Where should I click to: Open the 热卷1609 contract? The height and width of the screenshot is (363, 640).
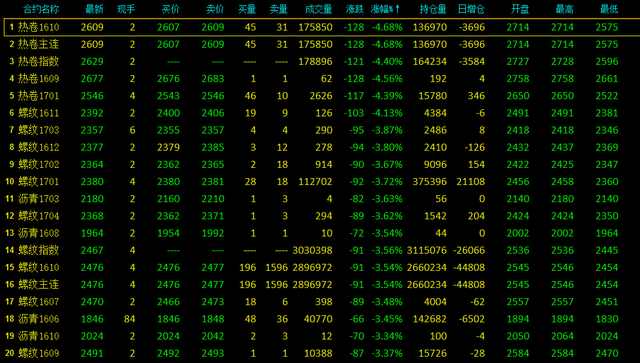click(39, 78)
